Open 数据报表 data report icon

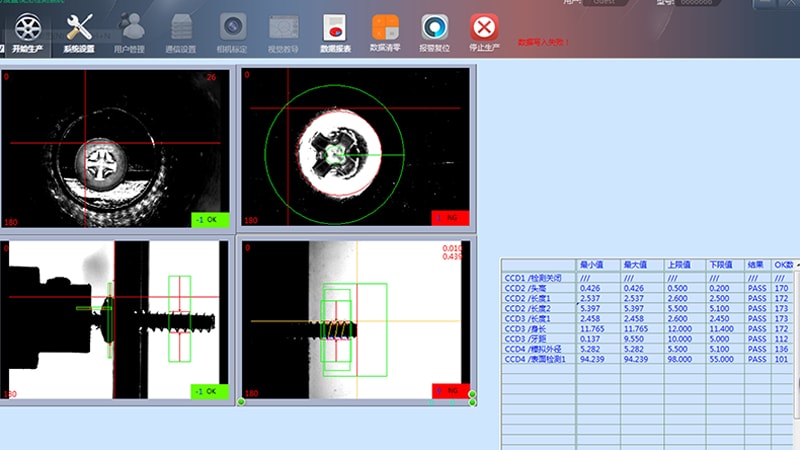(x=335, y=27)
